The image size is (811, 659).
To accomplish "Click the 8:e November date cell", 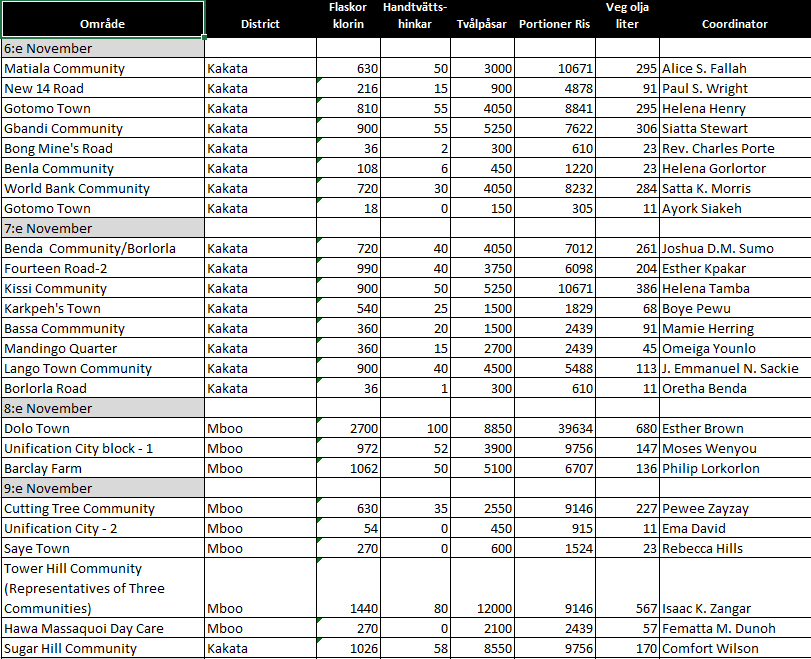I will click(102, 408).
